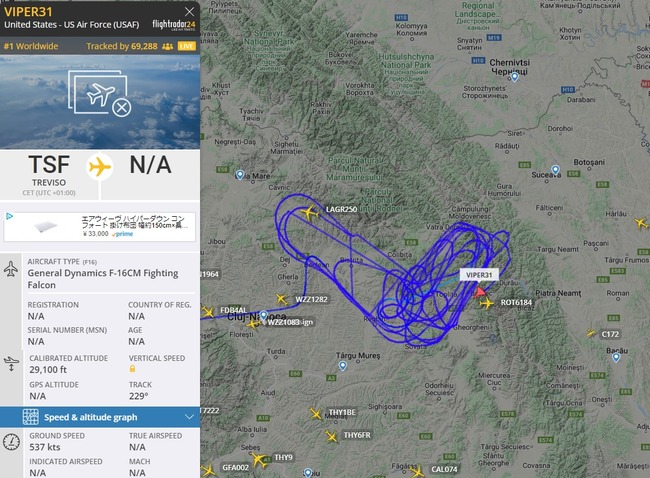
Task: Open the Amazon Prime advertisement banner
Action: point(99,226)
